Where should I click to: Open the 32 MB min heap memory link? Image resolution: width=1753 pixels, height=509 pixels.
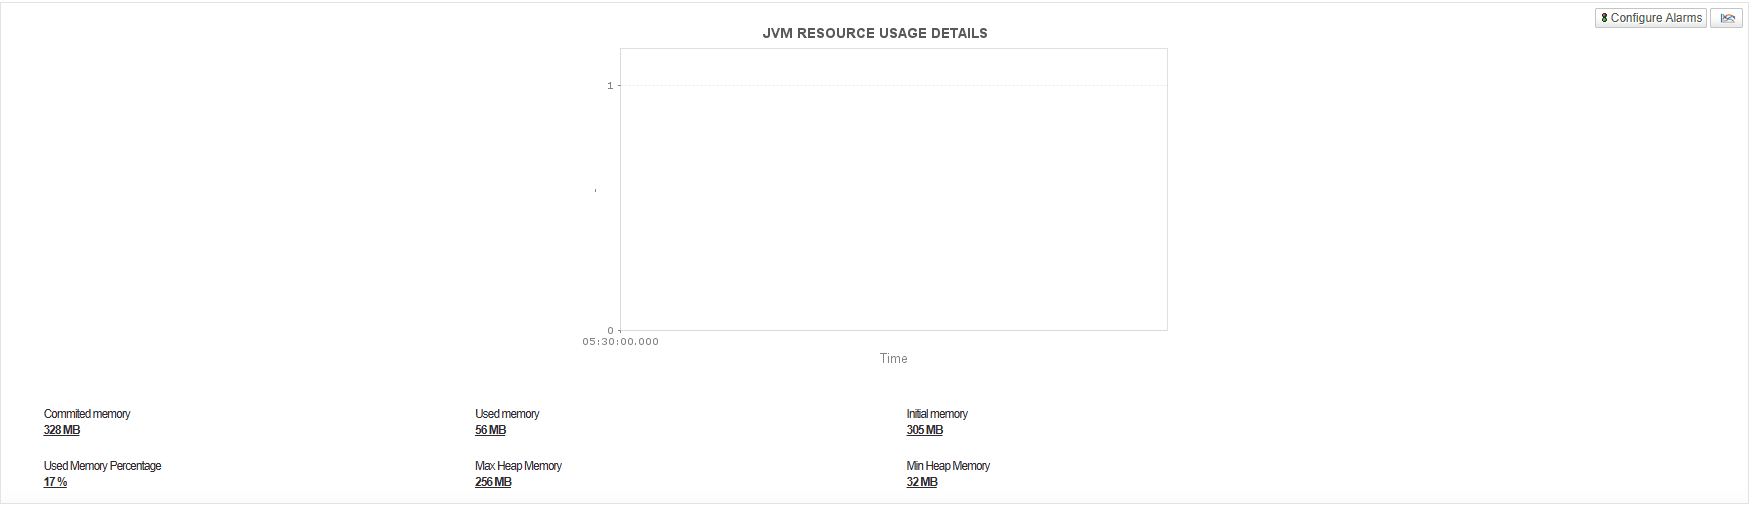[x=922, y=482]
